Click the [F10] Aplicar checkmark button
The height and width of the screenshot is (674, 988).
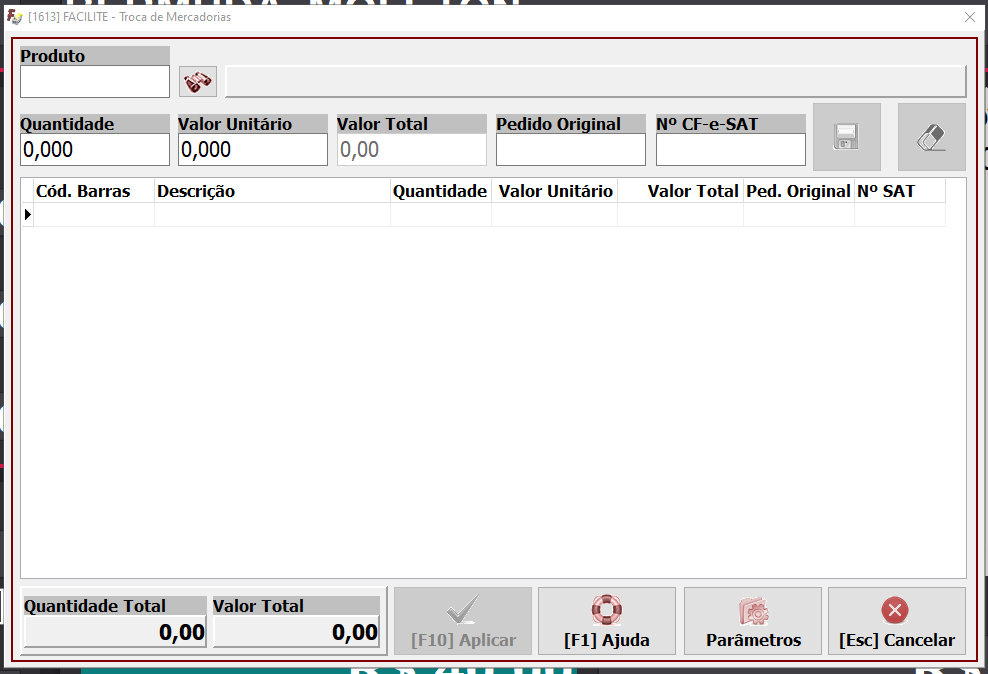coord(463,621)
